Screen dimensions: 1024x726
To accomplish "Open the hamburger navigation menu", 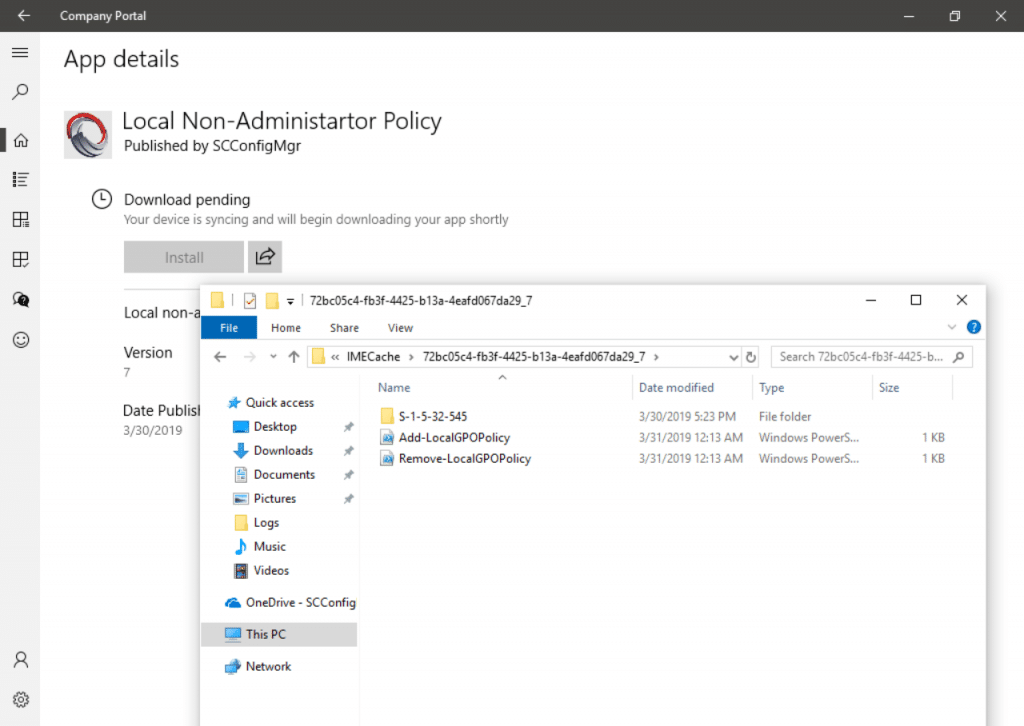I will click(x=20, y=51).
